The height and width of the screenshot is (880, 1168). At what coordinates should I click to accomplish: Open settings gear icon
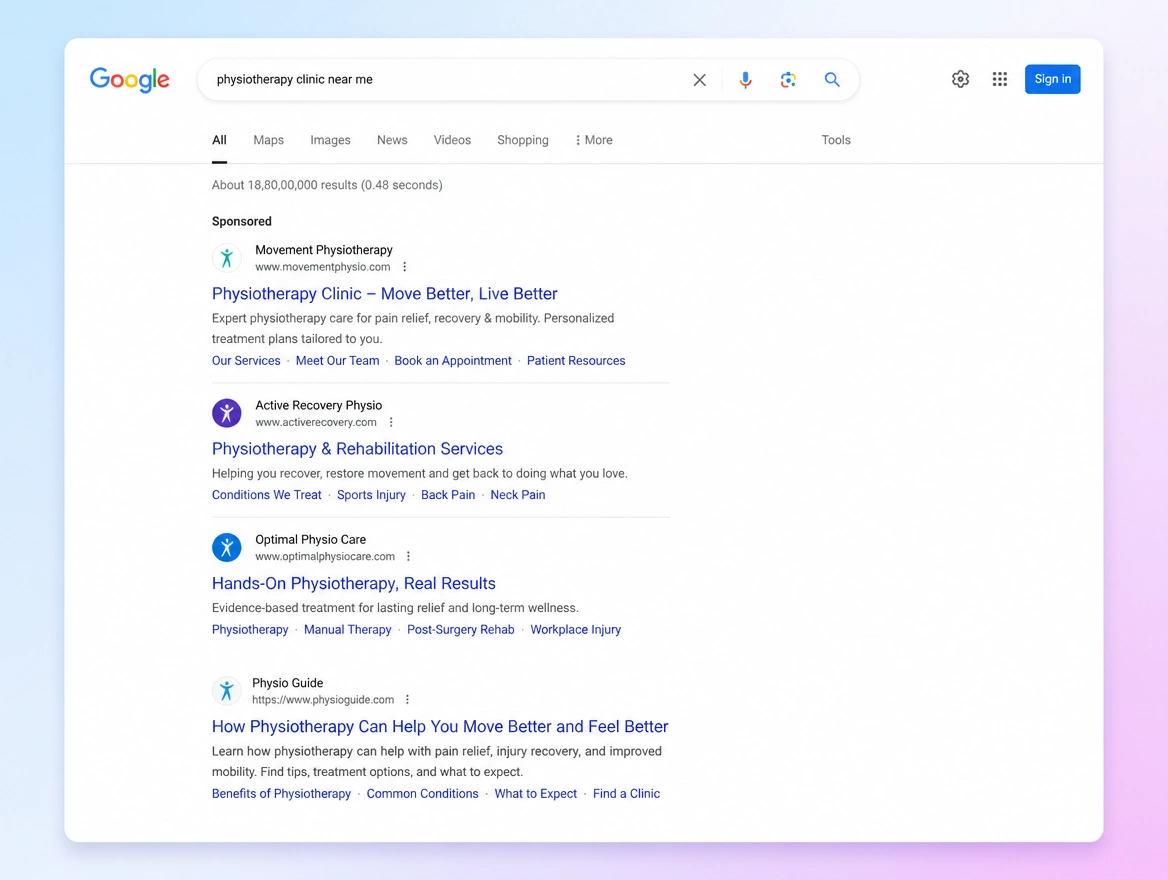960,79
